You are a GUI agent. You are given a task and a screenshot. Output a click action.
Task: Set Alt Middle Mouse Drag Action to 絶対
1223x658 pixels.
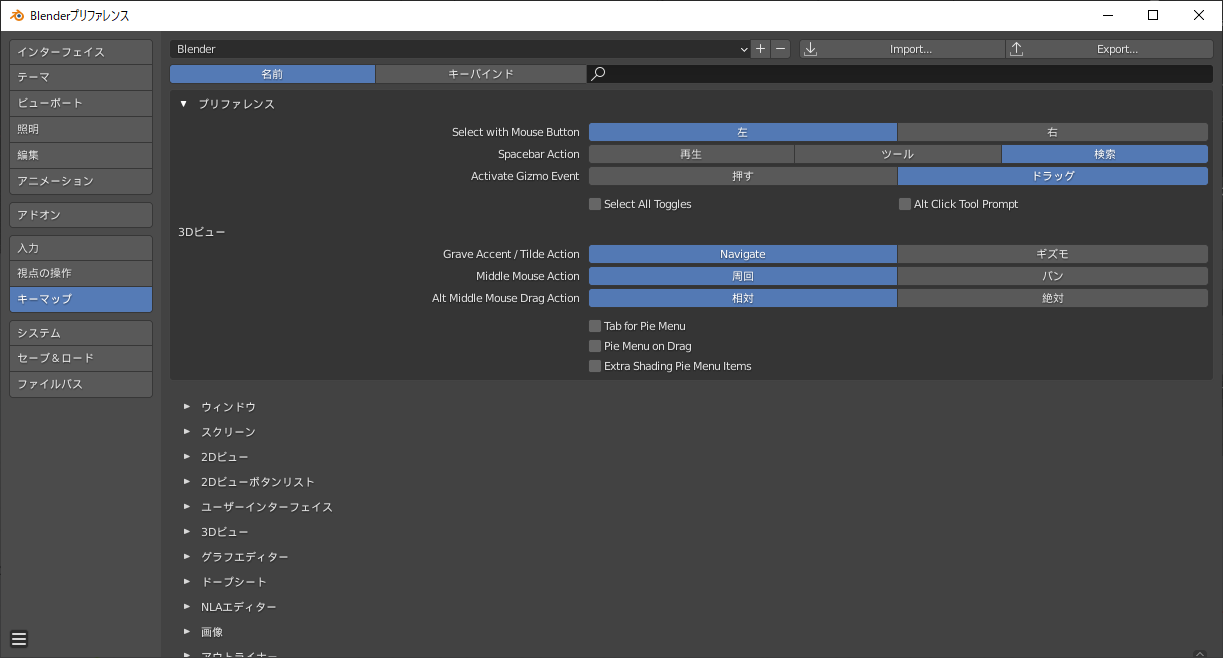pos(1053,298)
